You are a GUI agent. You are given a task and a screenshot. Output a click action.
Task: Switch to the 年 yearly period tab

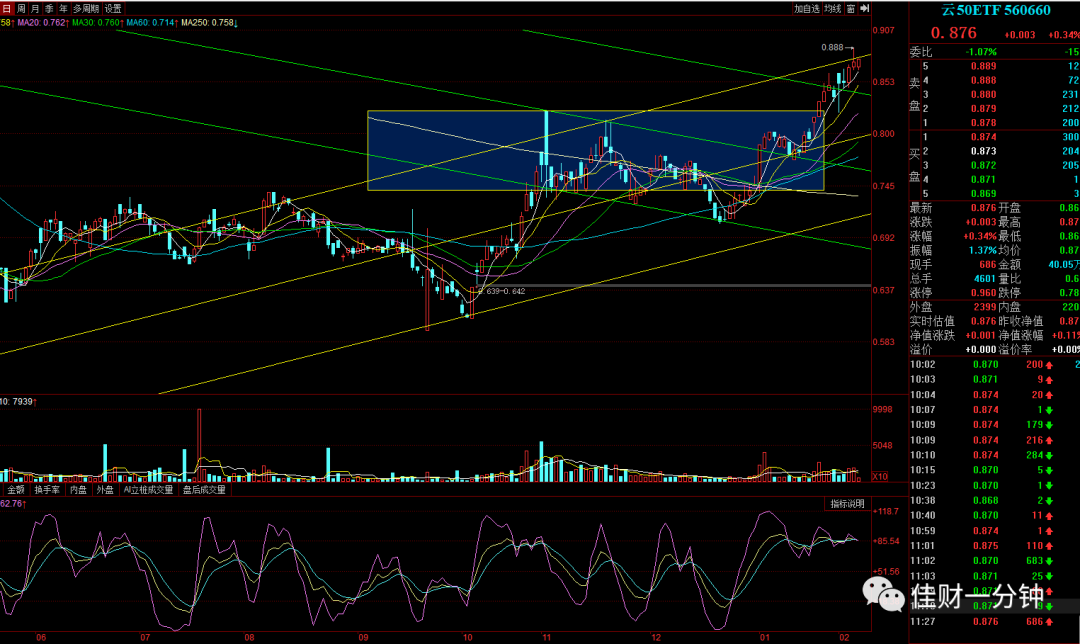[x=63, y=9]
